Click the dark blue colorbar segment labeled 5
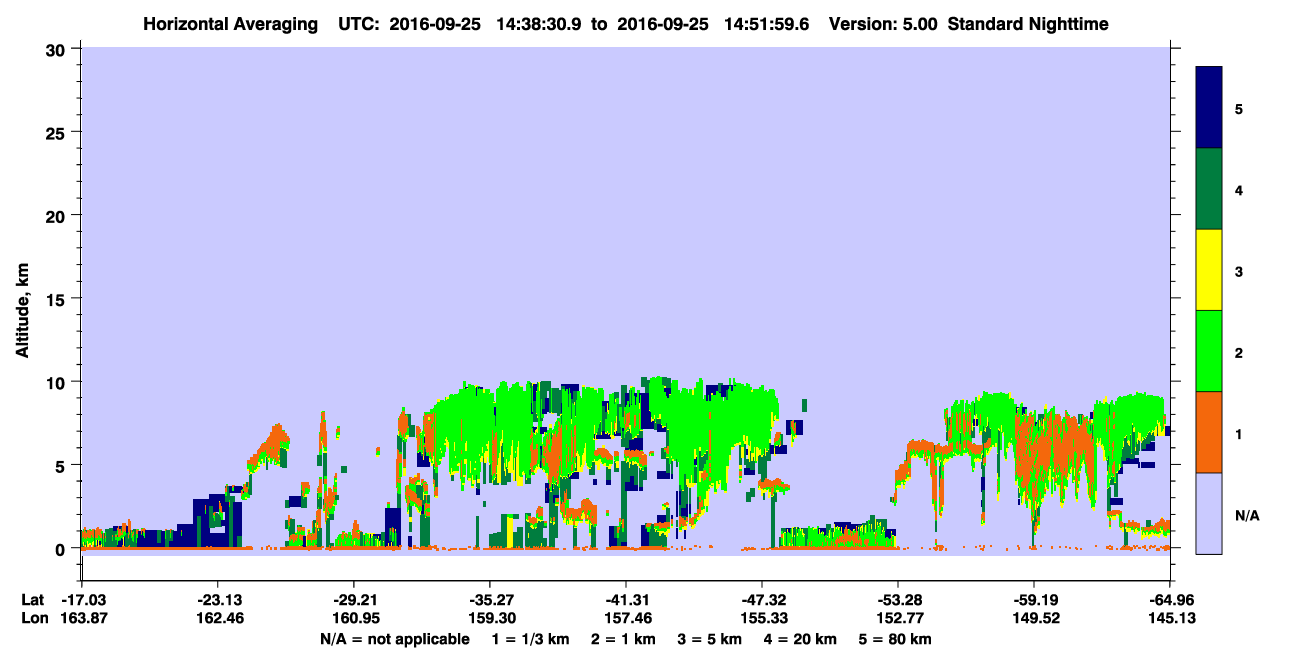The image size is (1300, 667). (1209, 107)
